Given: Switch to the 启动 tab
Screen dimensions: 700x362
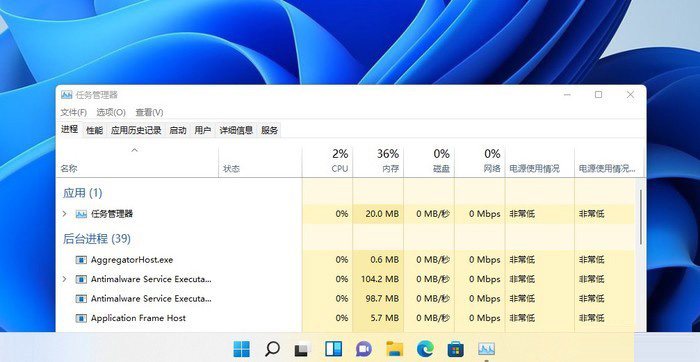Looking at the screenshot, I should pos(178,130).
